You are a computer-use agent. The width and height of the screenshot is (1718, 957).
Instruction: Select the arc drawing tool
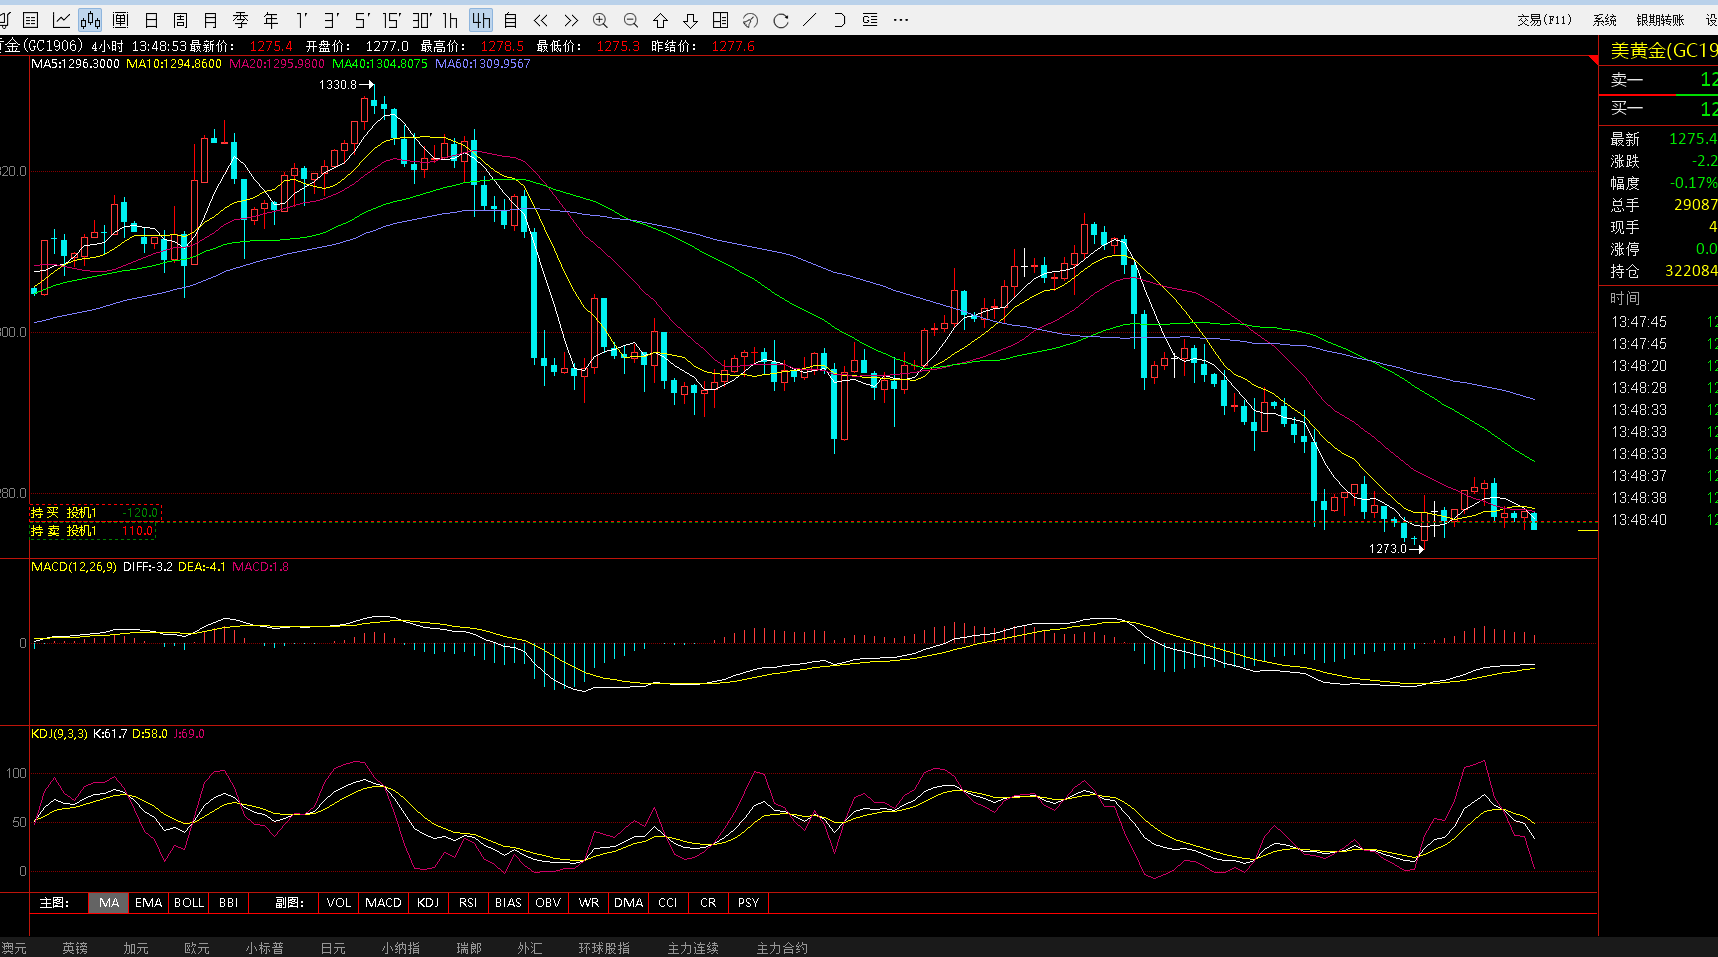coord(840,20)
